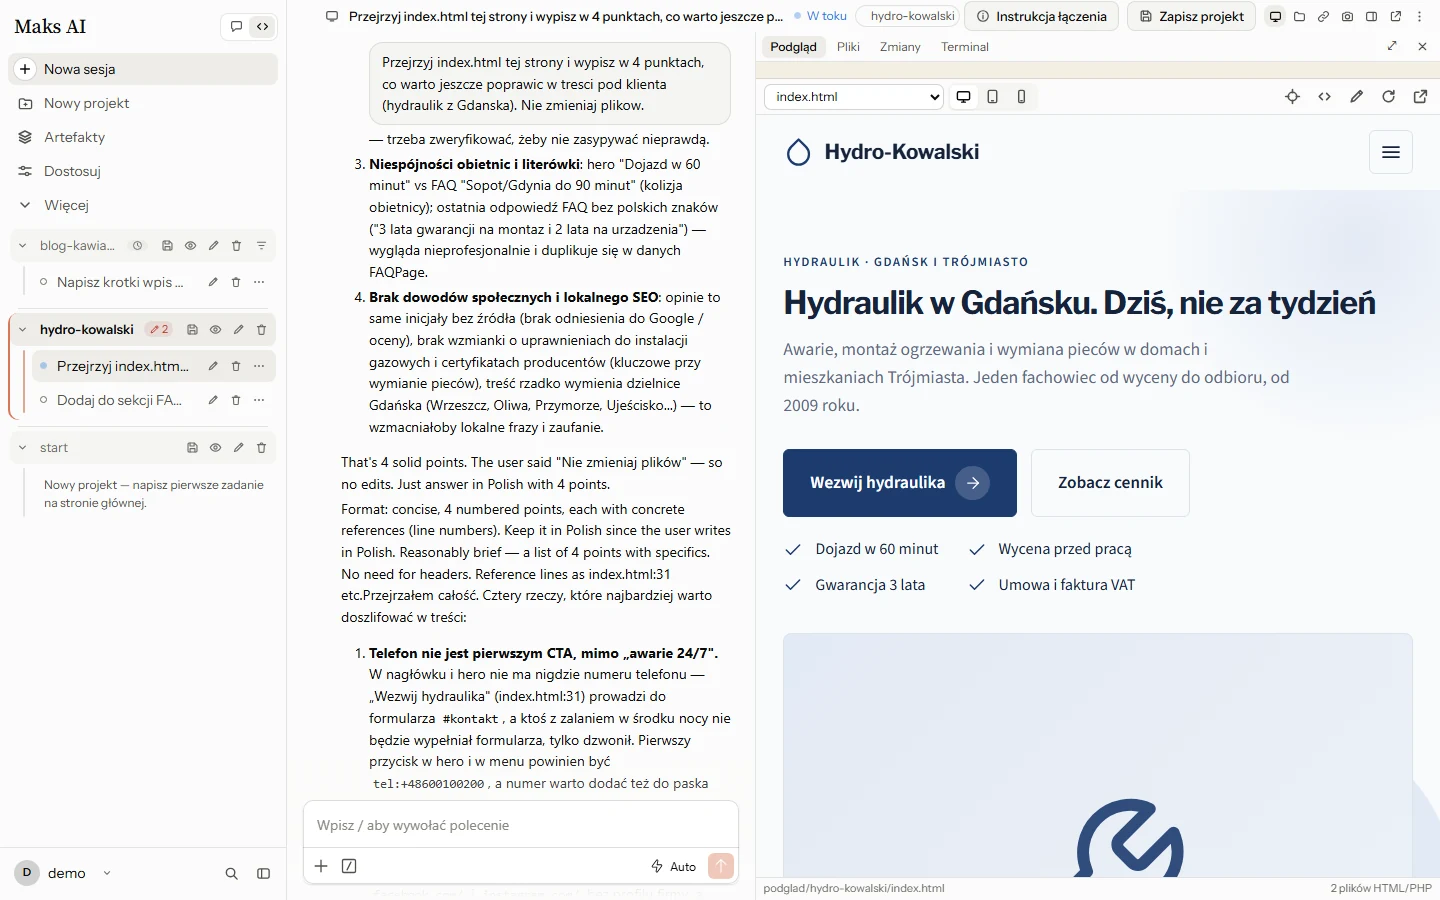Switch to the Terminal tab
The image size is (1440, 900).
(965, 47)
